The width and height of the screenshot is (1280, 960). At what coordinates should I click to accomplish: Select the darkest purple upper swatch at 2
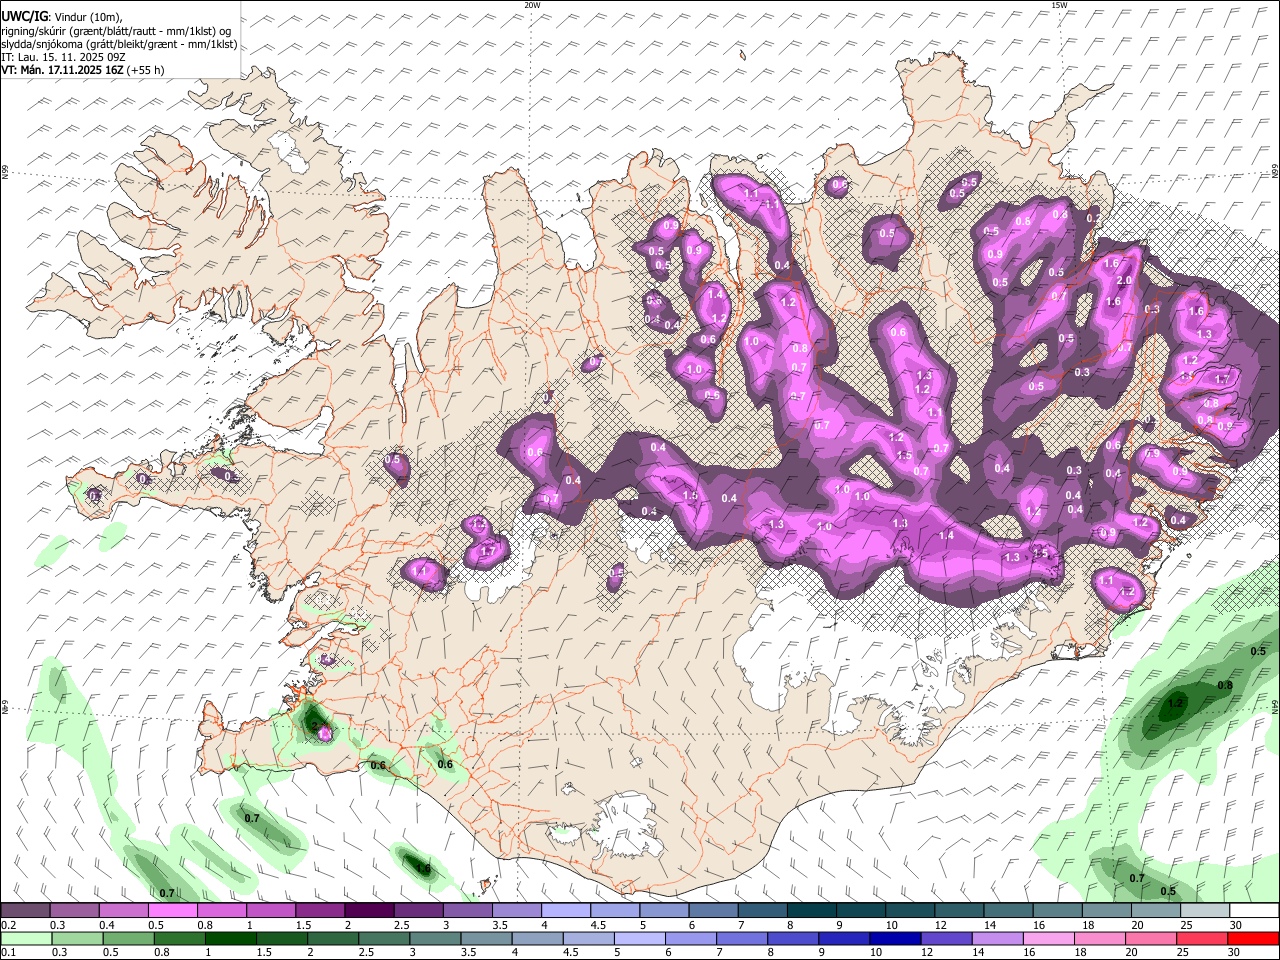[x=369, y=911]
